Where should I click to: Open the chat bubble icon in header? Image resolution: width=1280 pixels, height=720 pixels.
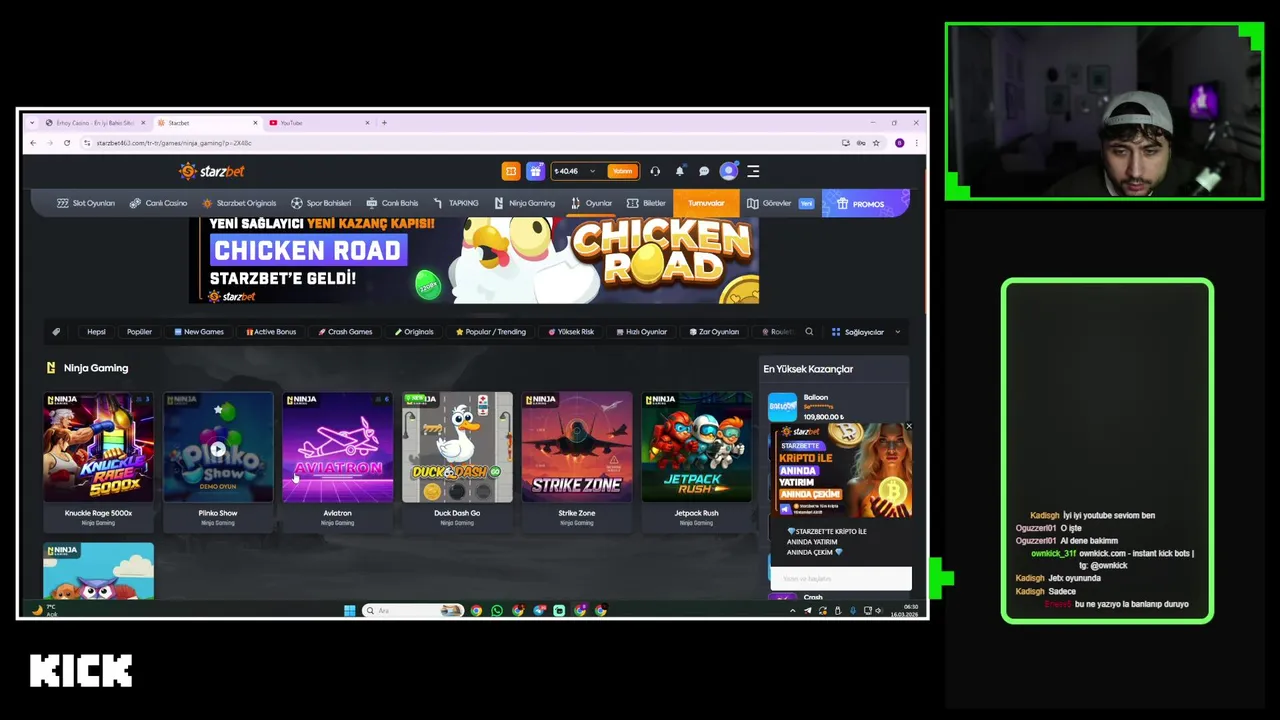[x=704, y=171]
